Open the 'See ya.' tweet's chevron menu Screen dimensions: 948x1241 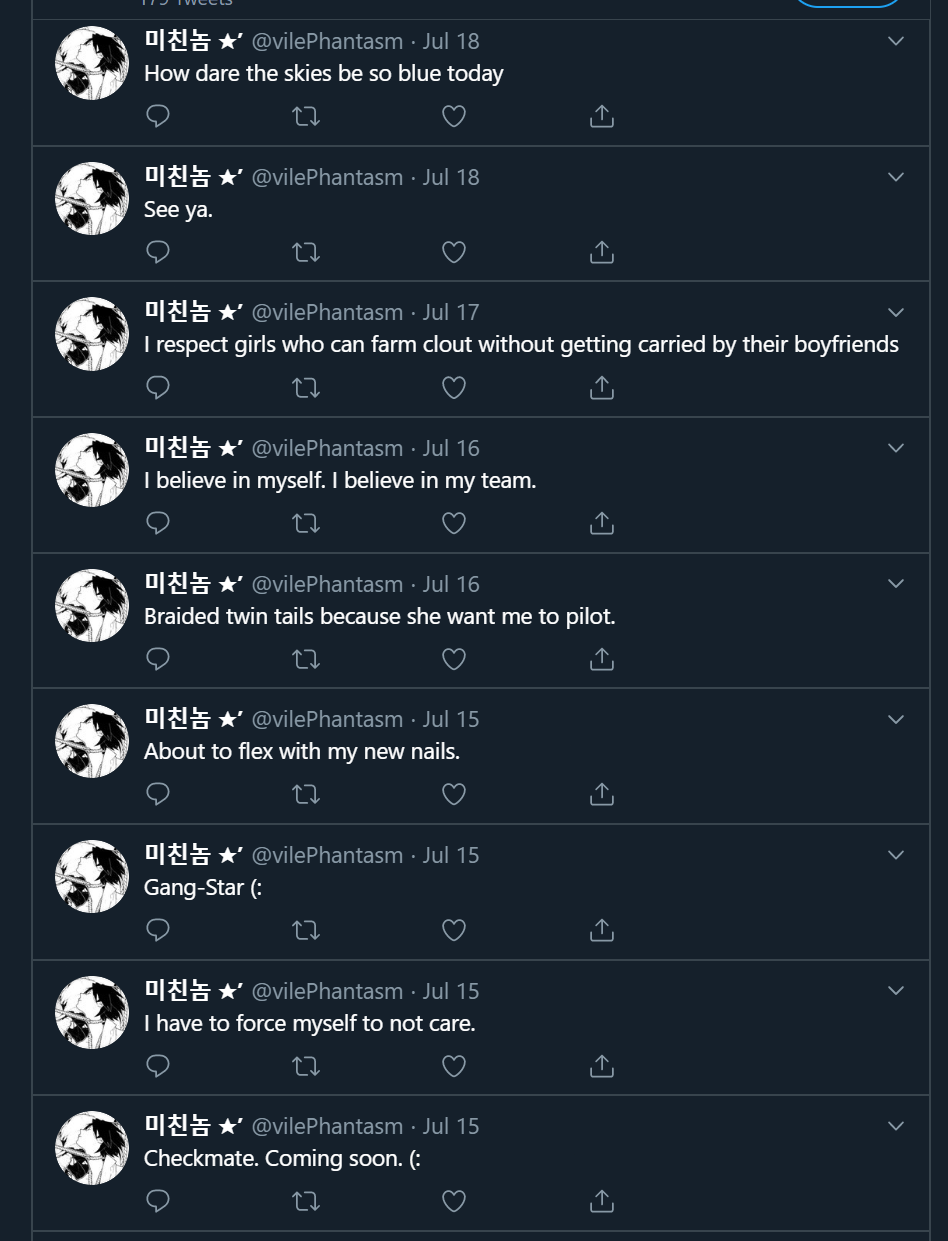tap(896, 177)
